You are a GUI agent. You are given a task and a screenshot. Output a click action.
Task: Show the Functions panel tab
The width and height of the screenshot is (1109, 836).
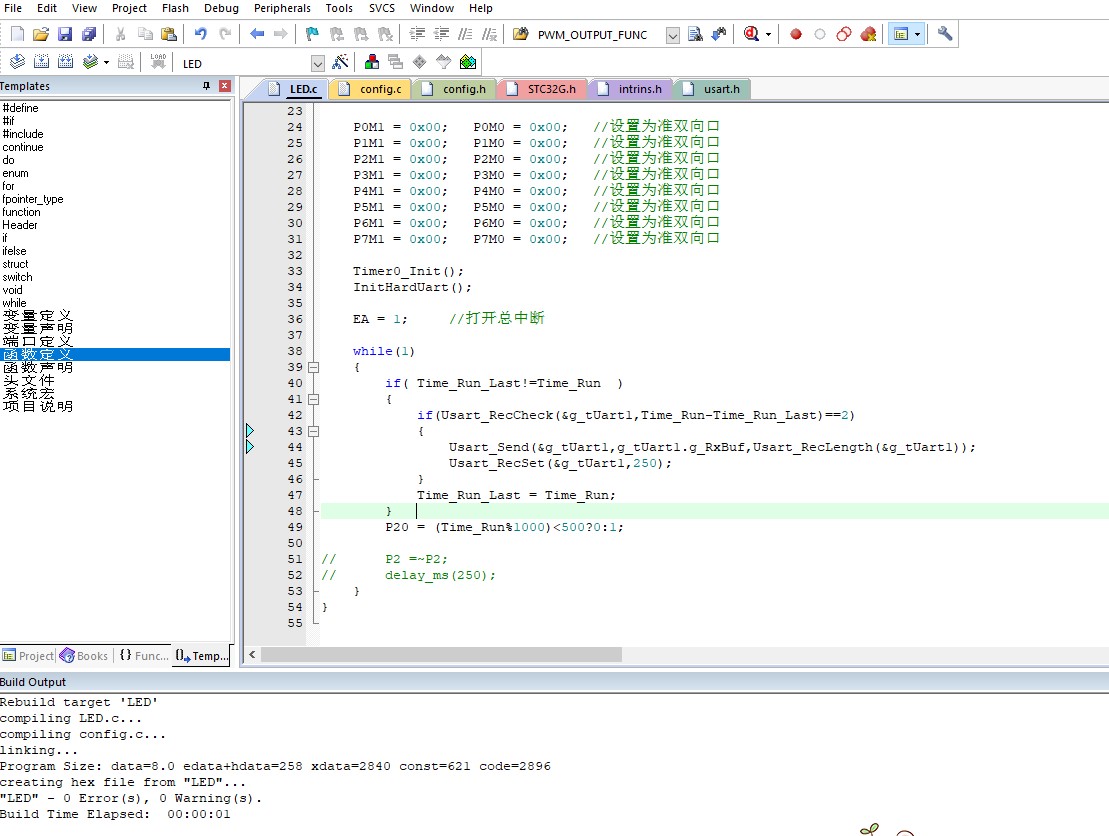tap(144, 656)
